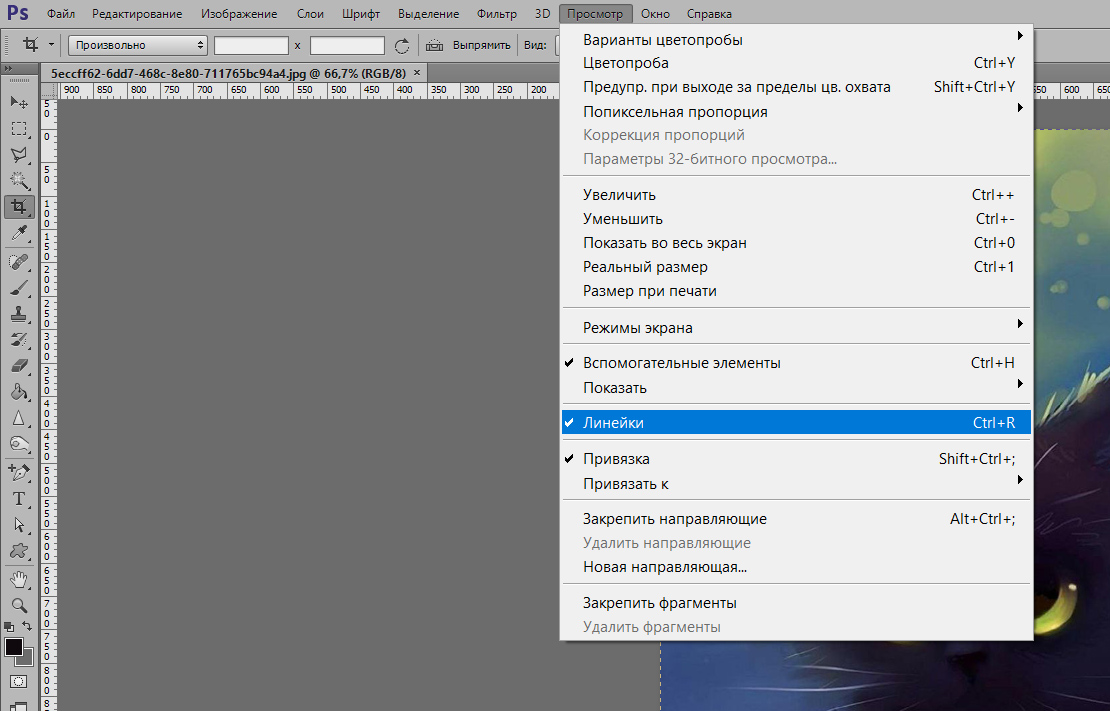Choose Новая направляющая... menu entry
The height and width of the screenshot is (711, 1110).
665,567
